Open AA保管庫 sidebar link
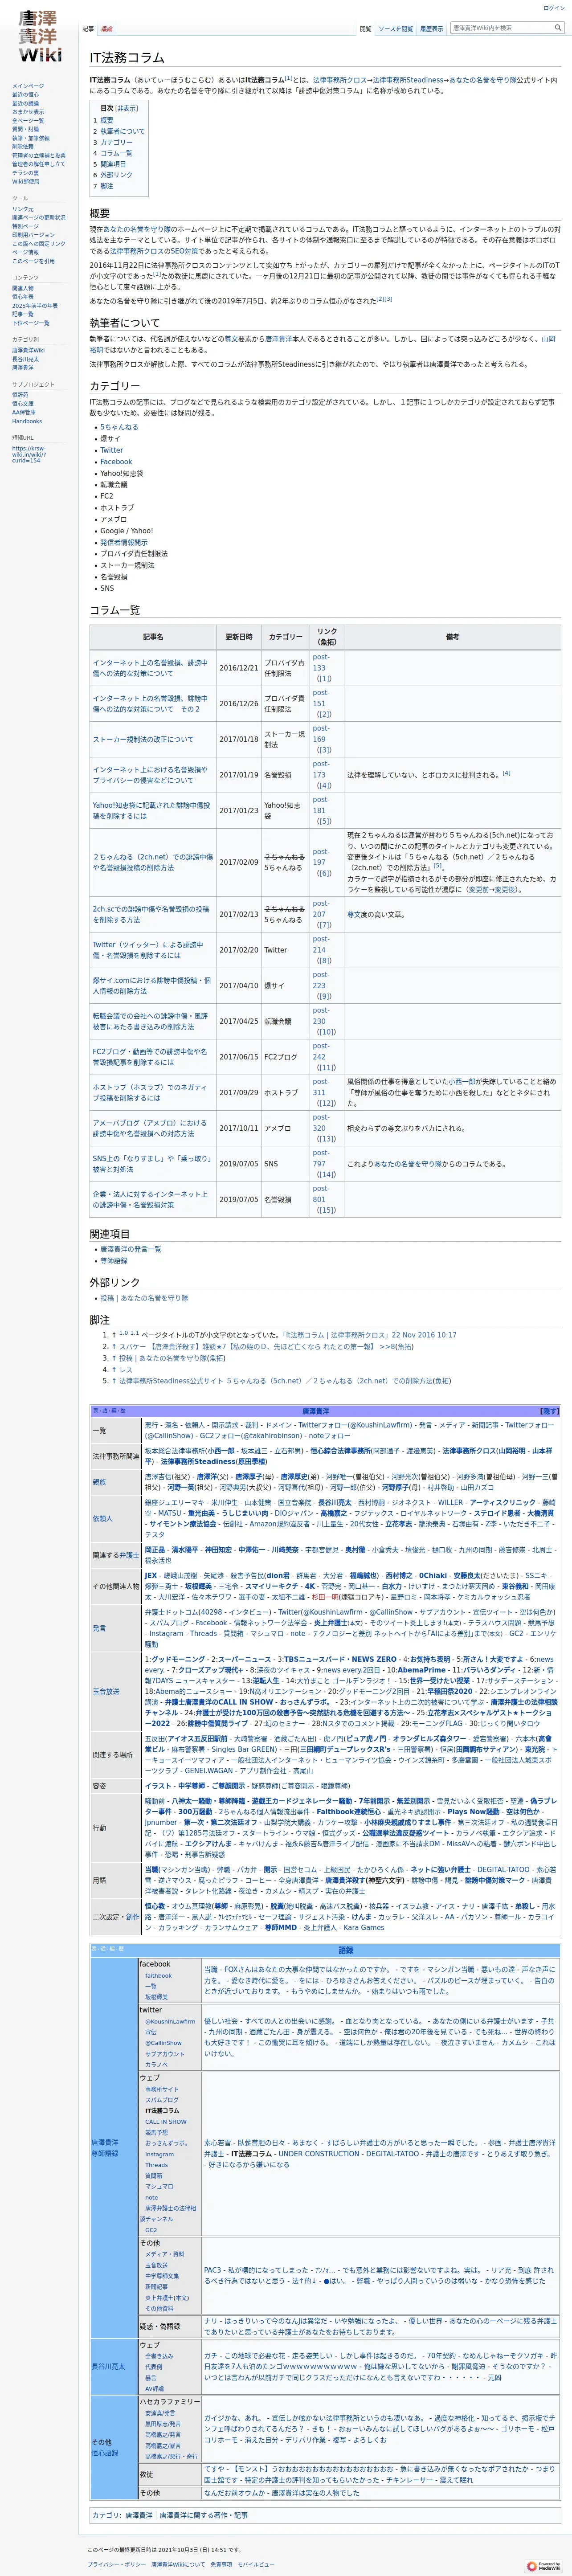 click(x=23, y=412)
